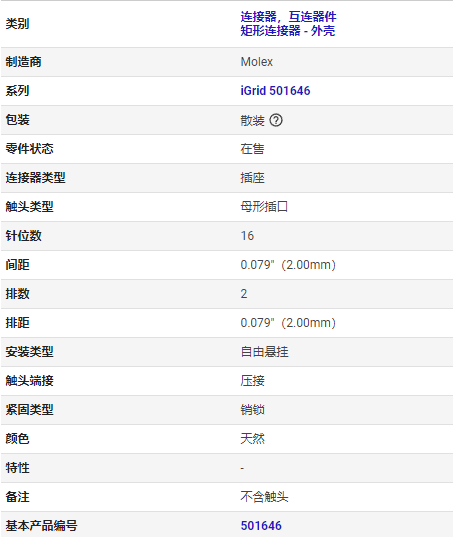Click the 紧固类型 value 销锁

click(252, 410)
